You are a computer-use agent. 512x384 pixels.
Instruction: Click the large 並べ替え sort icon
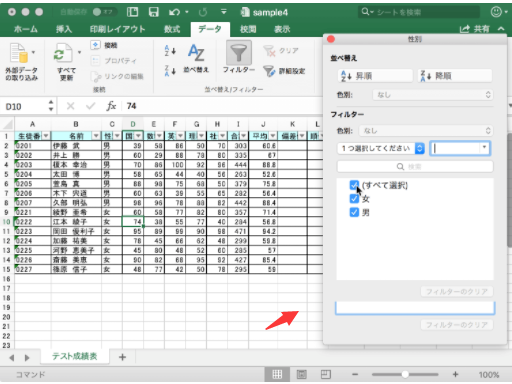tap(196, 53)
